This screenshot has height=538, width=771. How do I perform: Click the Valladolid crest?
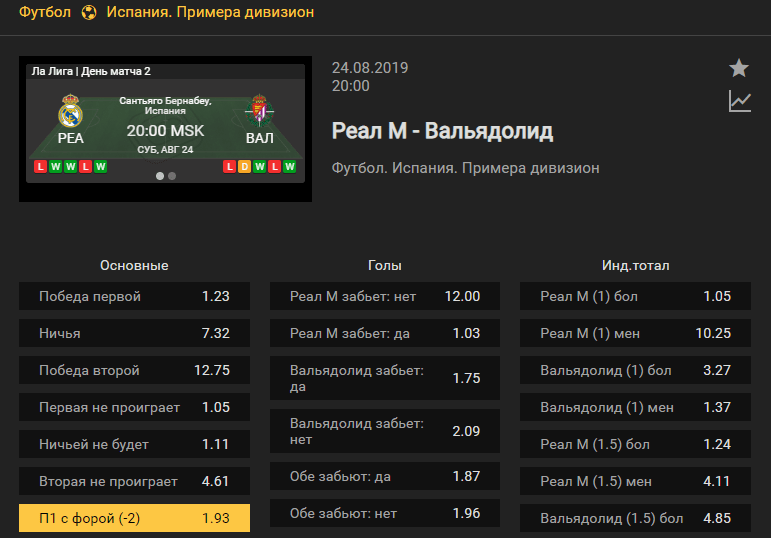(260, 111)
